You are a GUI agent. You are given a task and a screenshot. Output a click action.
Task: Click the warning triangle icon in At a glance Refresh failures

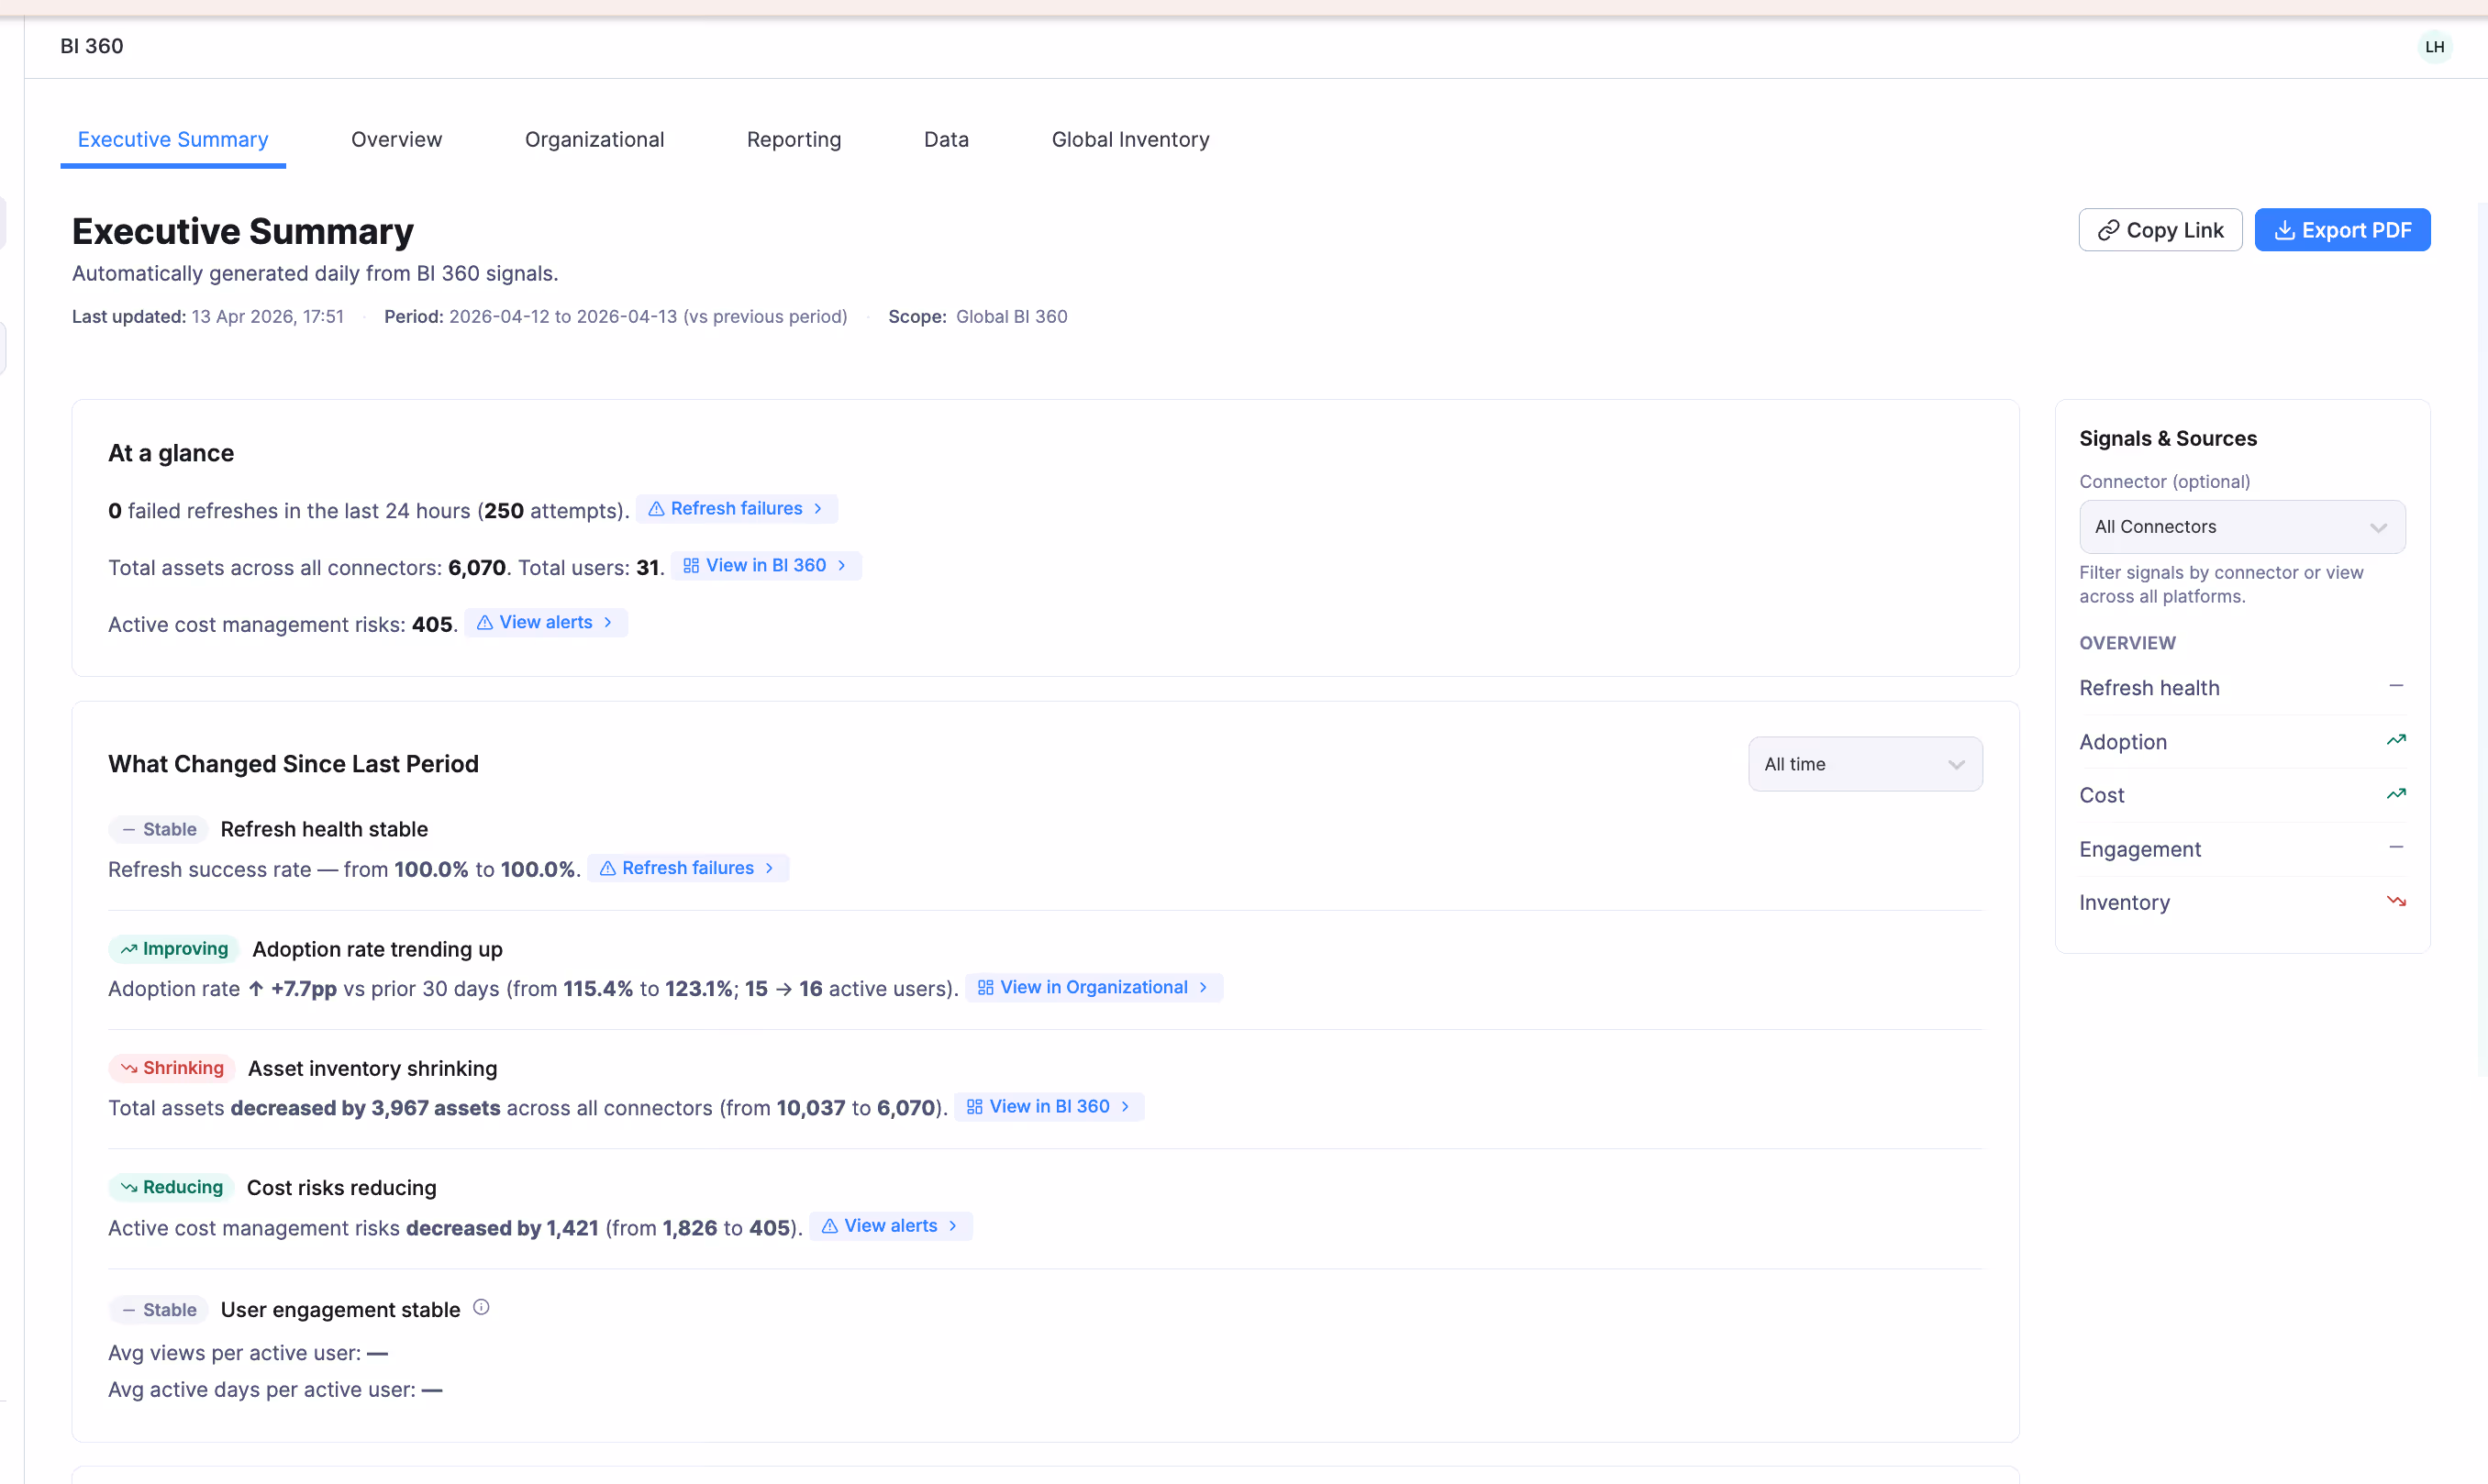[656, 509]
